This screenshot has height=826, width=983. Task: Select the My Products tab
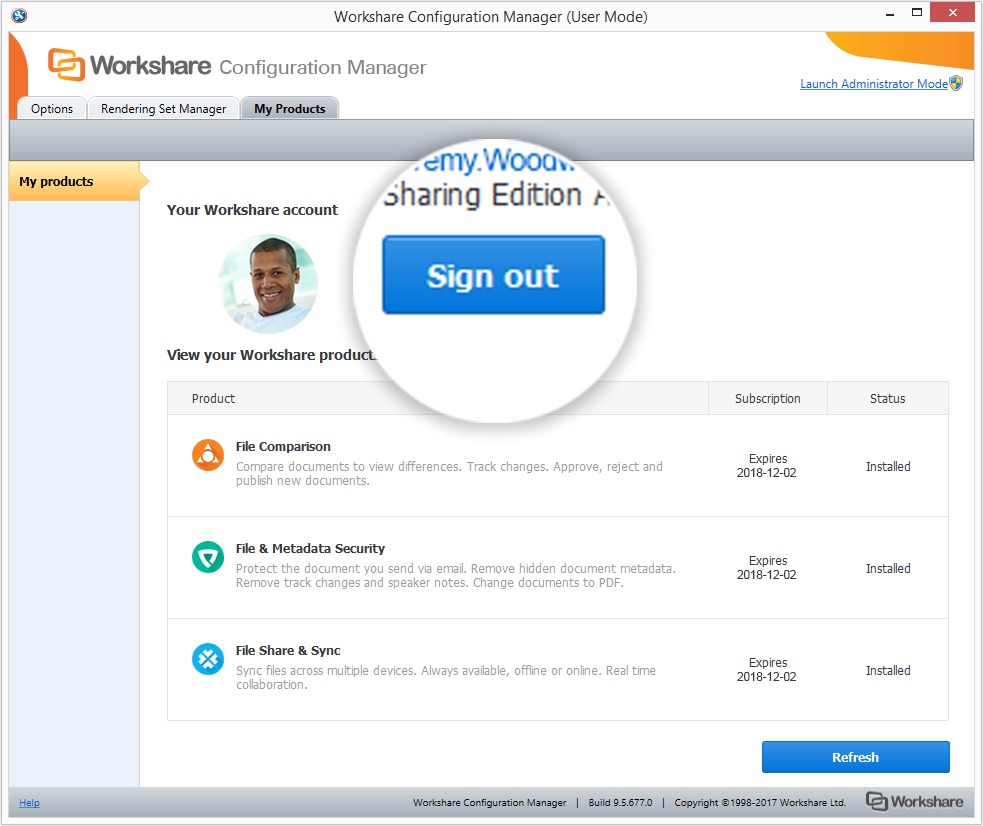[290, 109]
